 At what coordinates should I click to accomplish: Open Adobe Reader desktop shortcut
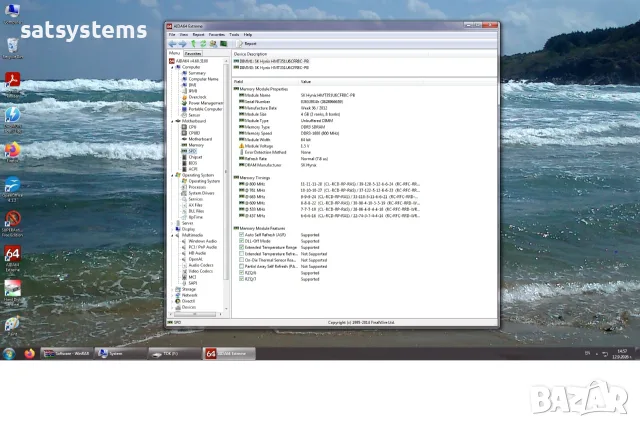click(12, 83)
